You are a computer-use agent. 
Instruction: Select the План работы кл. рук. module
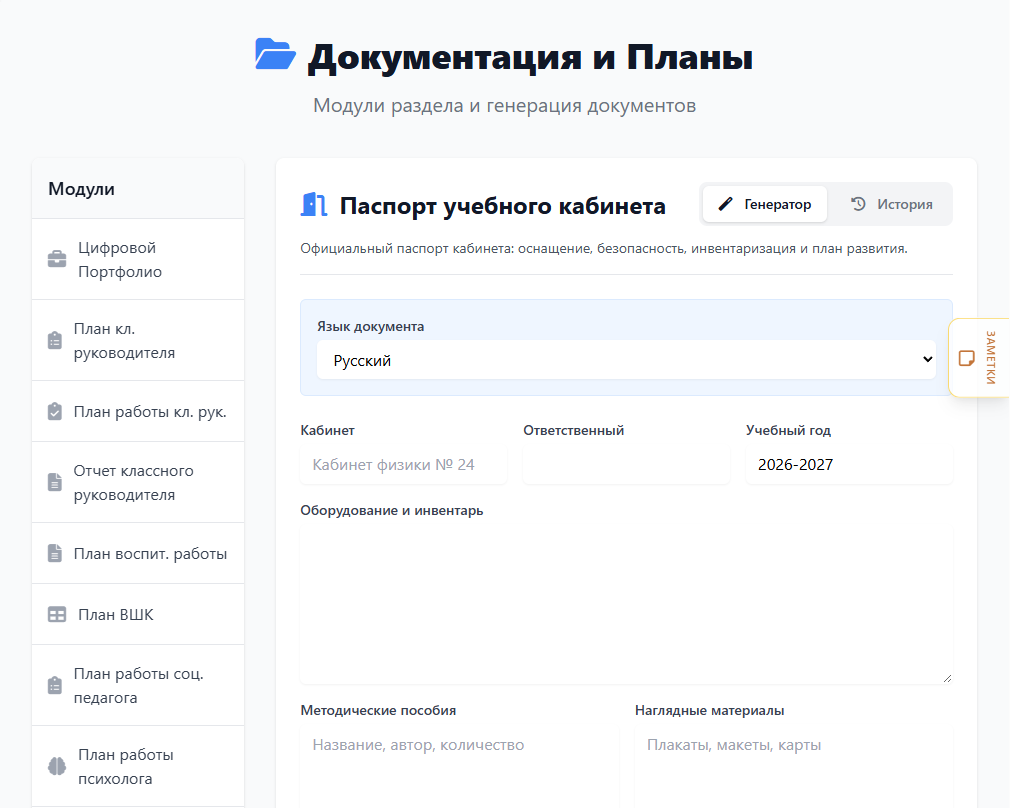[138, 412]
